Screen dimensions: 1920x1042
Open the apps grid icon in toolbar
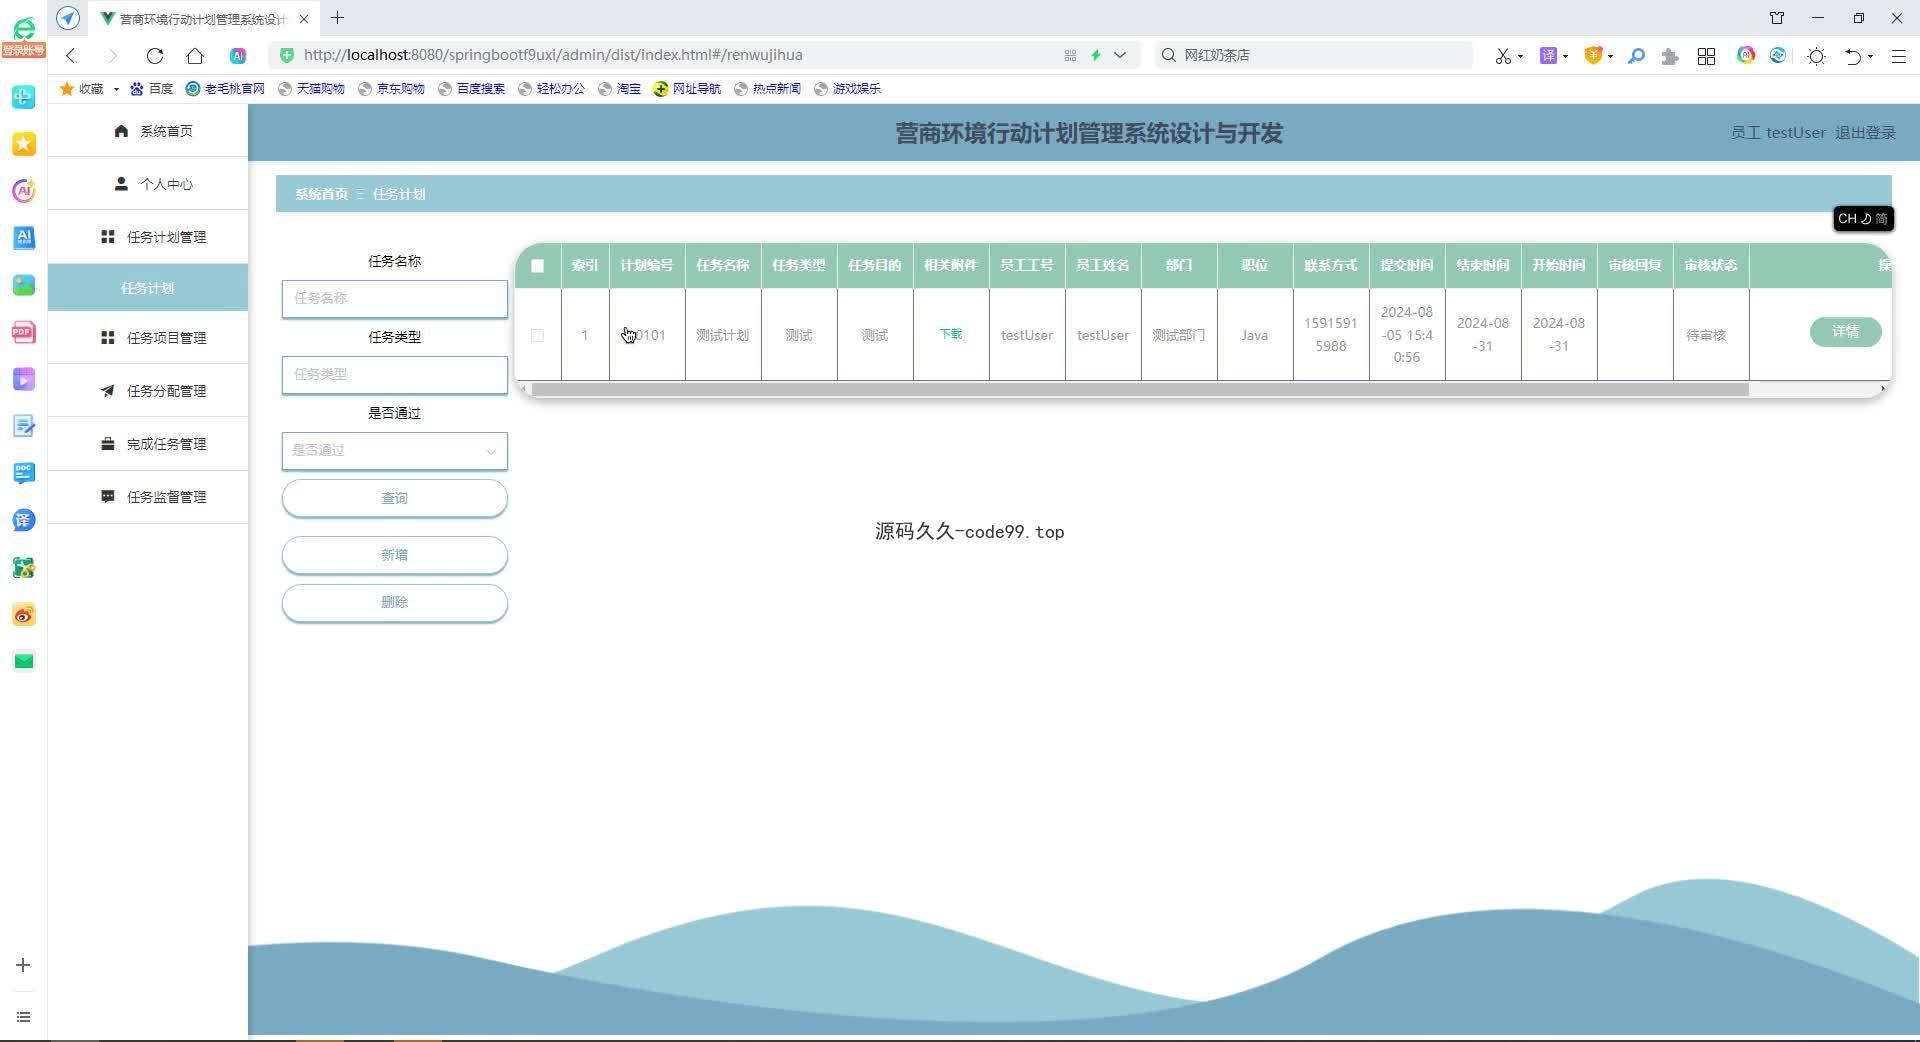[x=1707, y=56]
